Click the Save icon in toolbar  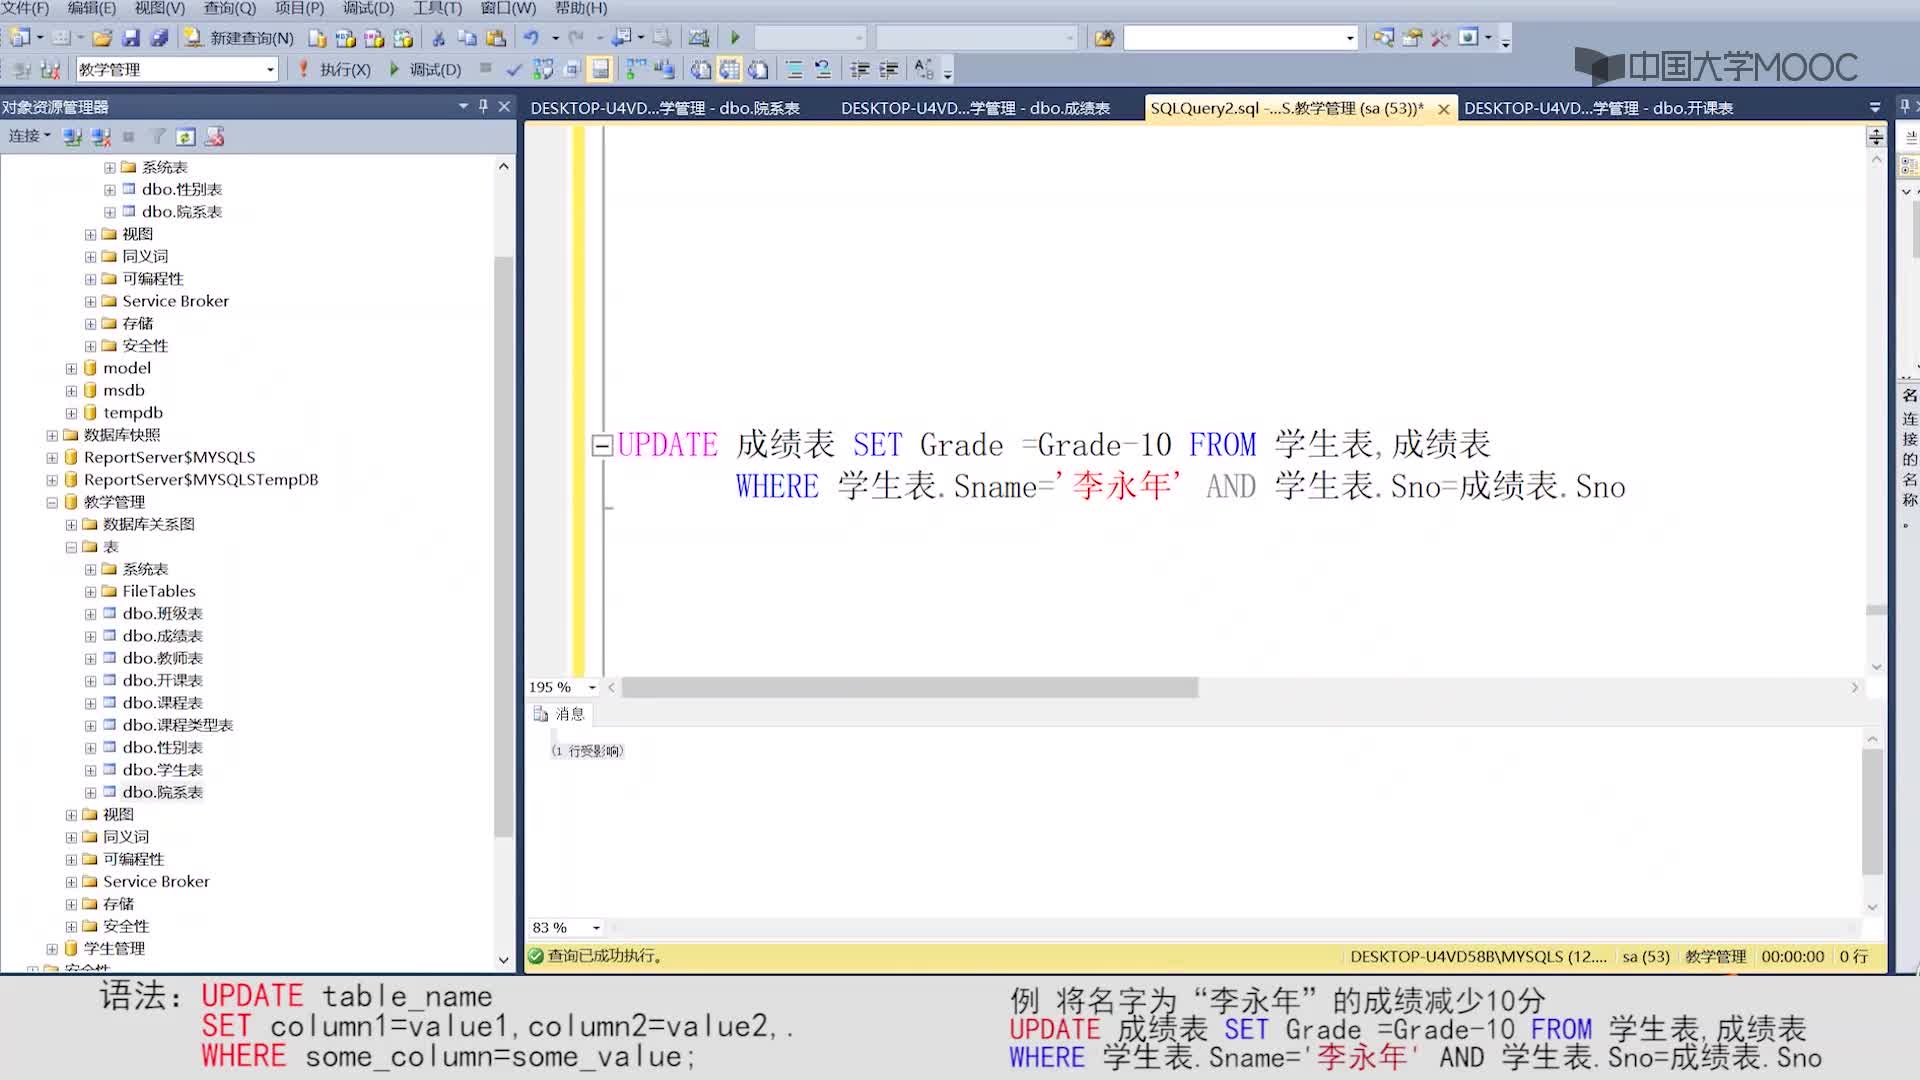(x=131, y=38)
